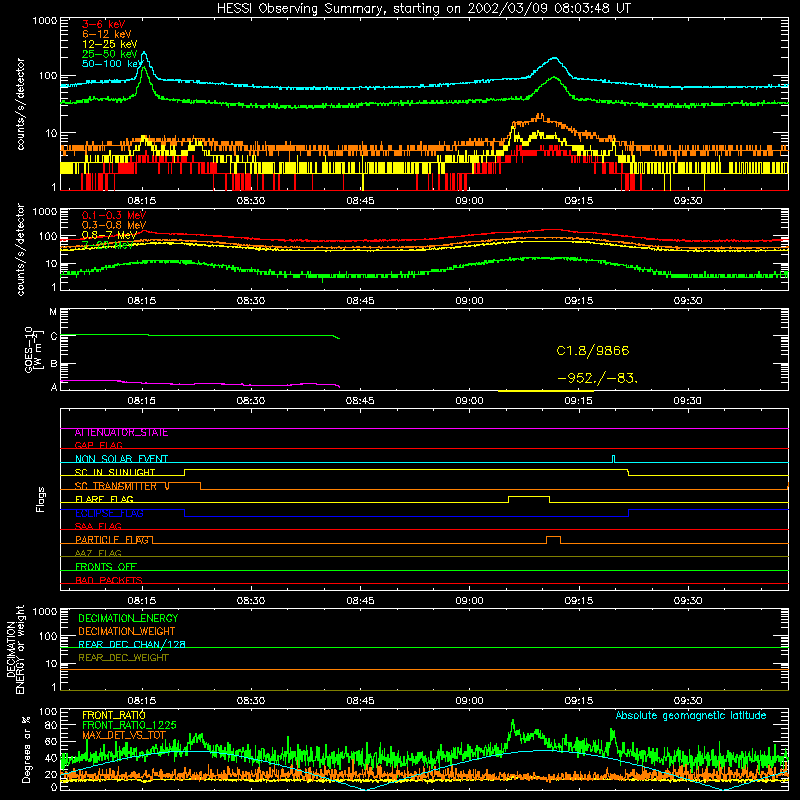This screenshot has width=800, height=800.
Task: Select the SC_IN_SUNLIGHT flag label
Action: [x=115, y=472]
